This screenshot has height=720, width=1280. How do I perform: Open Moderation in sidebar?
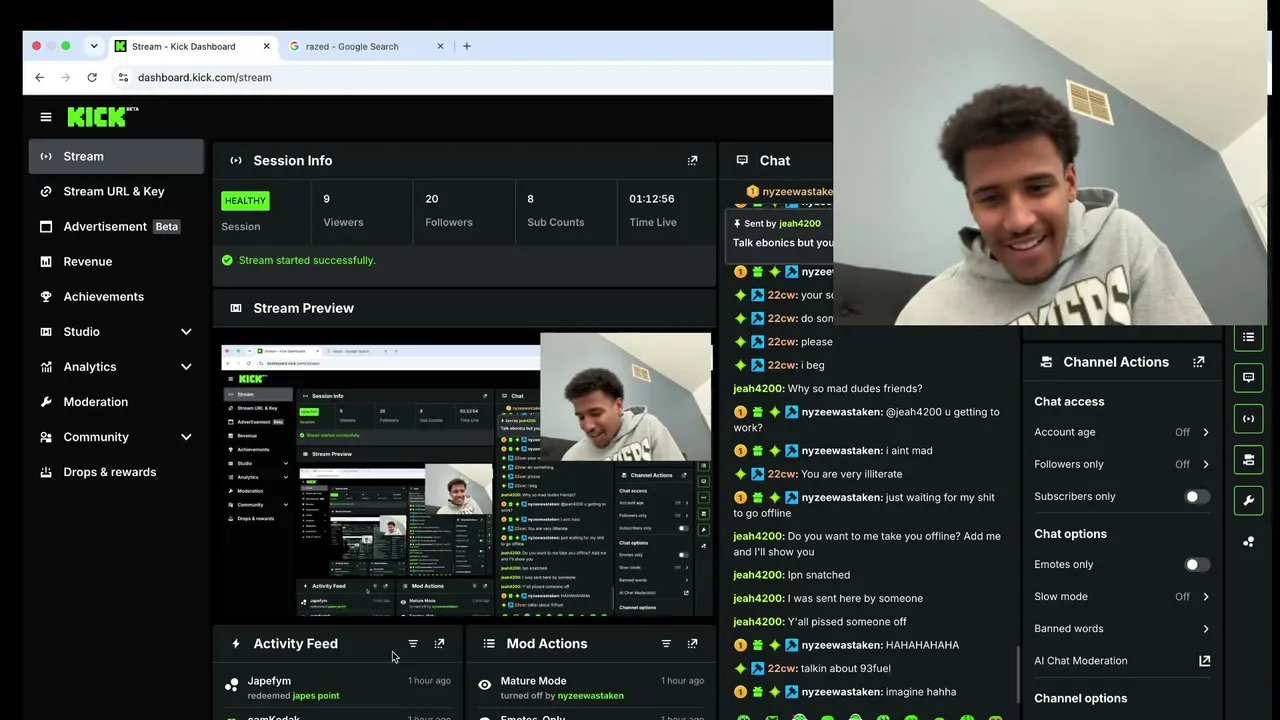click(116, 402)
